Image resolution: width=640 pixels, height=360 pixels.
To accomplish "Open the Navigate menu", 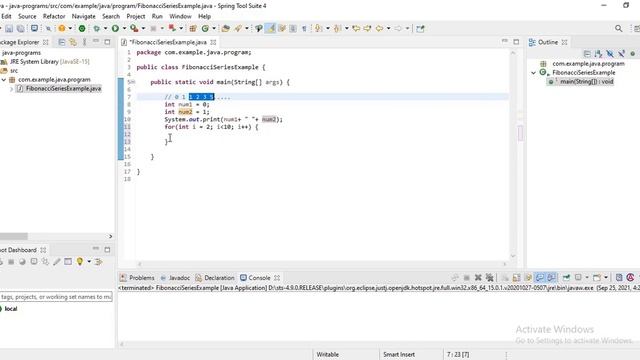I will click(x=83, y=16).
